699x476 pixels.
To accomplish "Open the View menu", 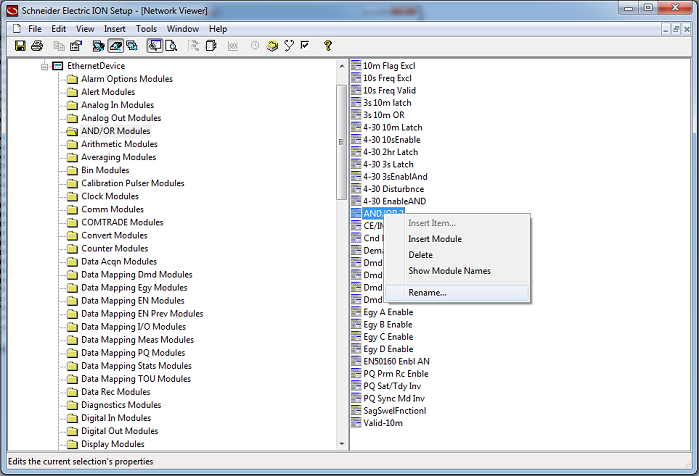I will click(85, 29).
